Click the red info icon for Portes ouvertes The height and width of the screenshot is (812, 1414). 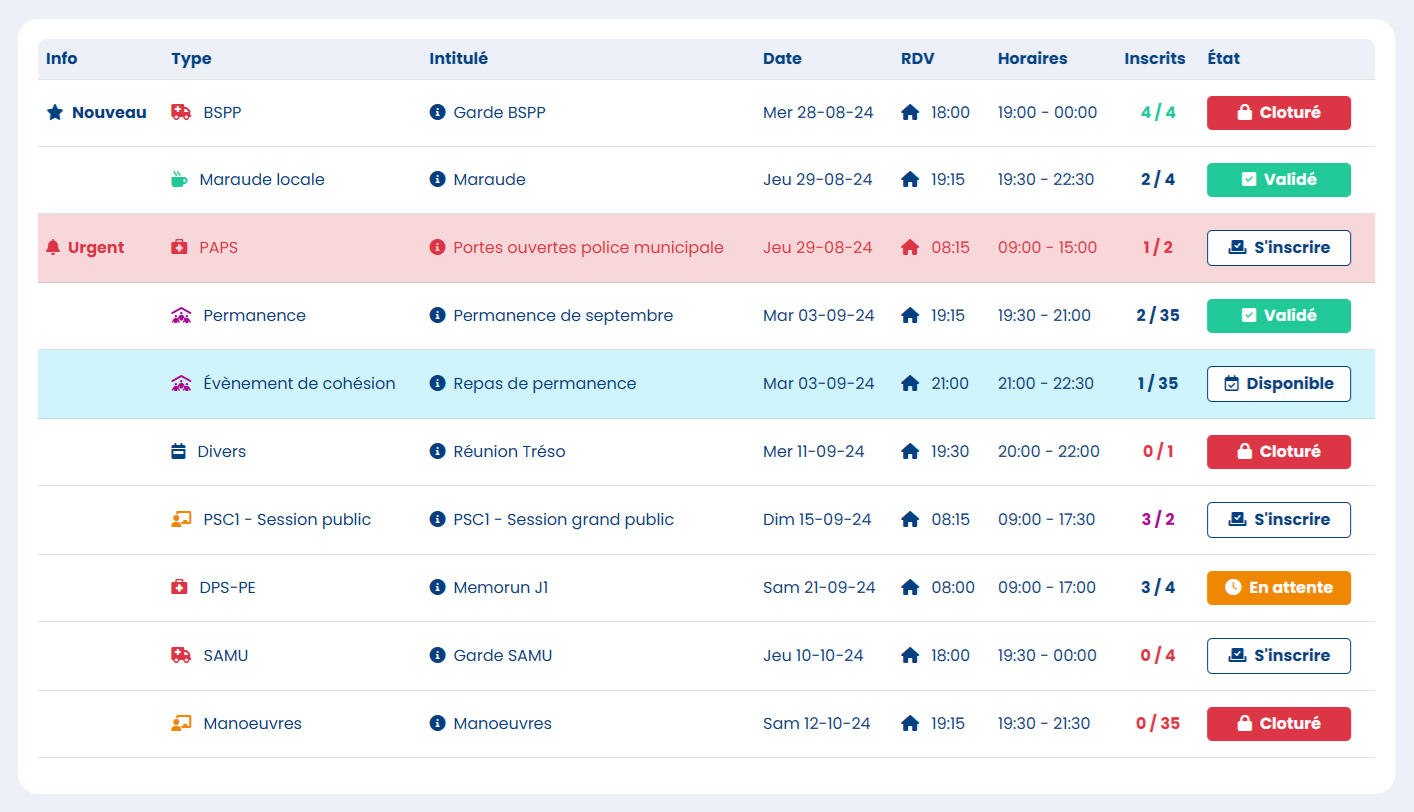pyautogui.click(x=437, y=248)
